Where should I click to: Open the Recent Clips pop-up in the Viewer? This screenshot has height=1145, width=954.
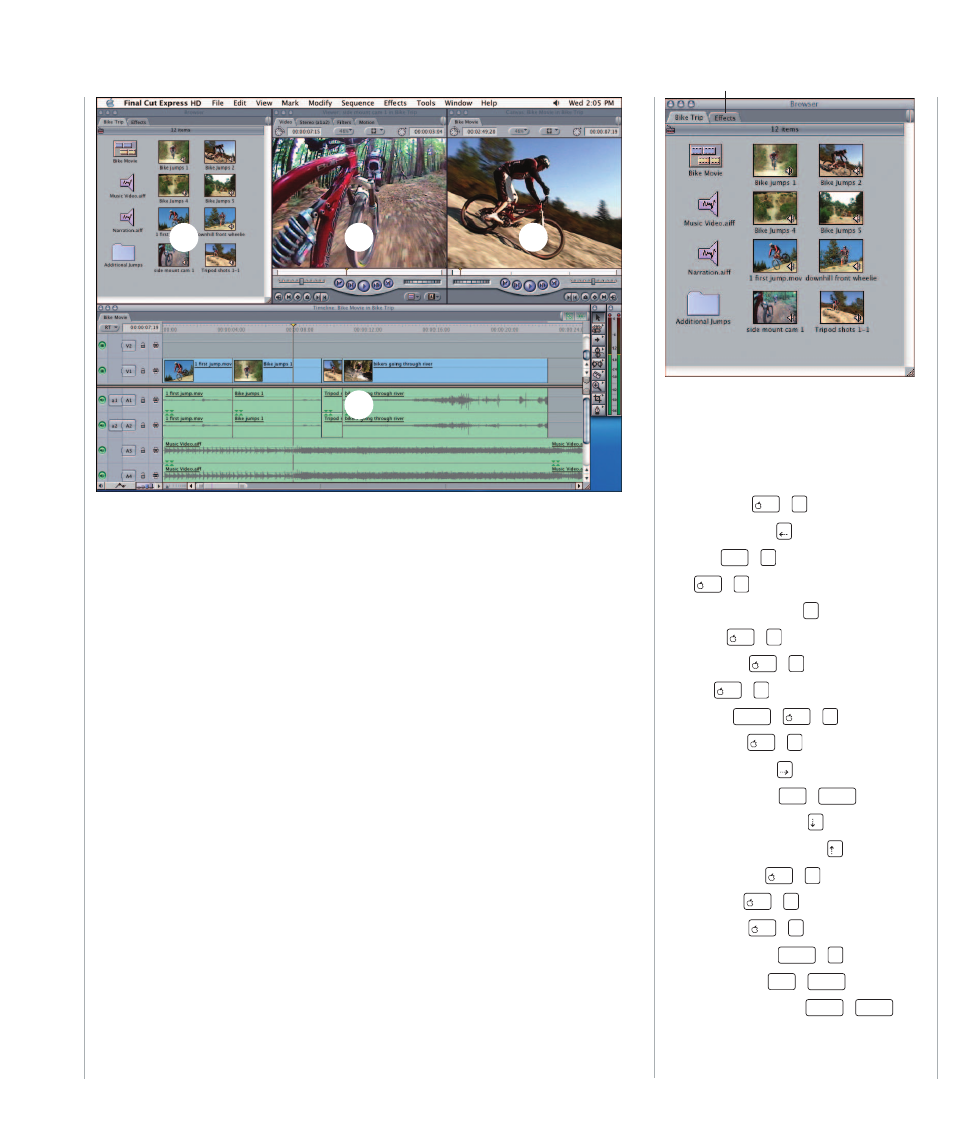click(412, 296)
